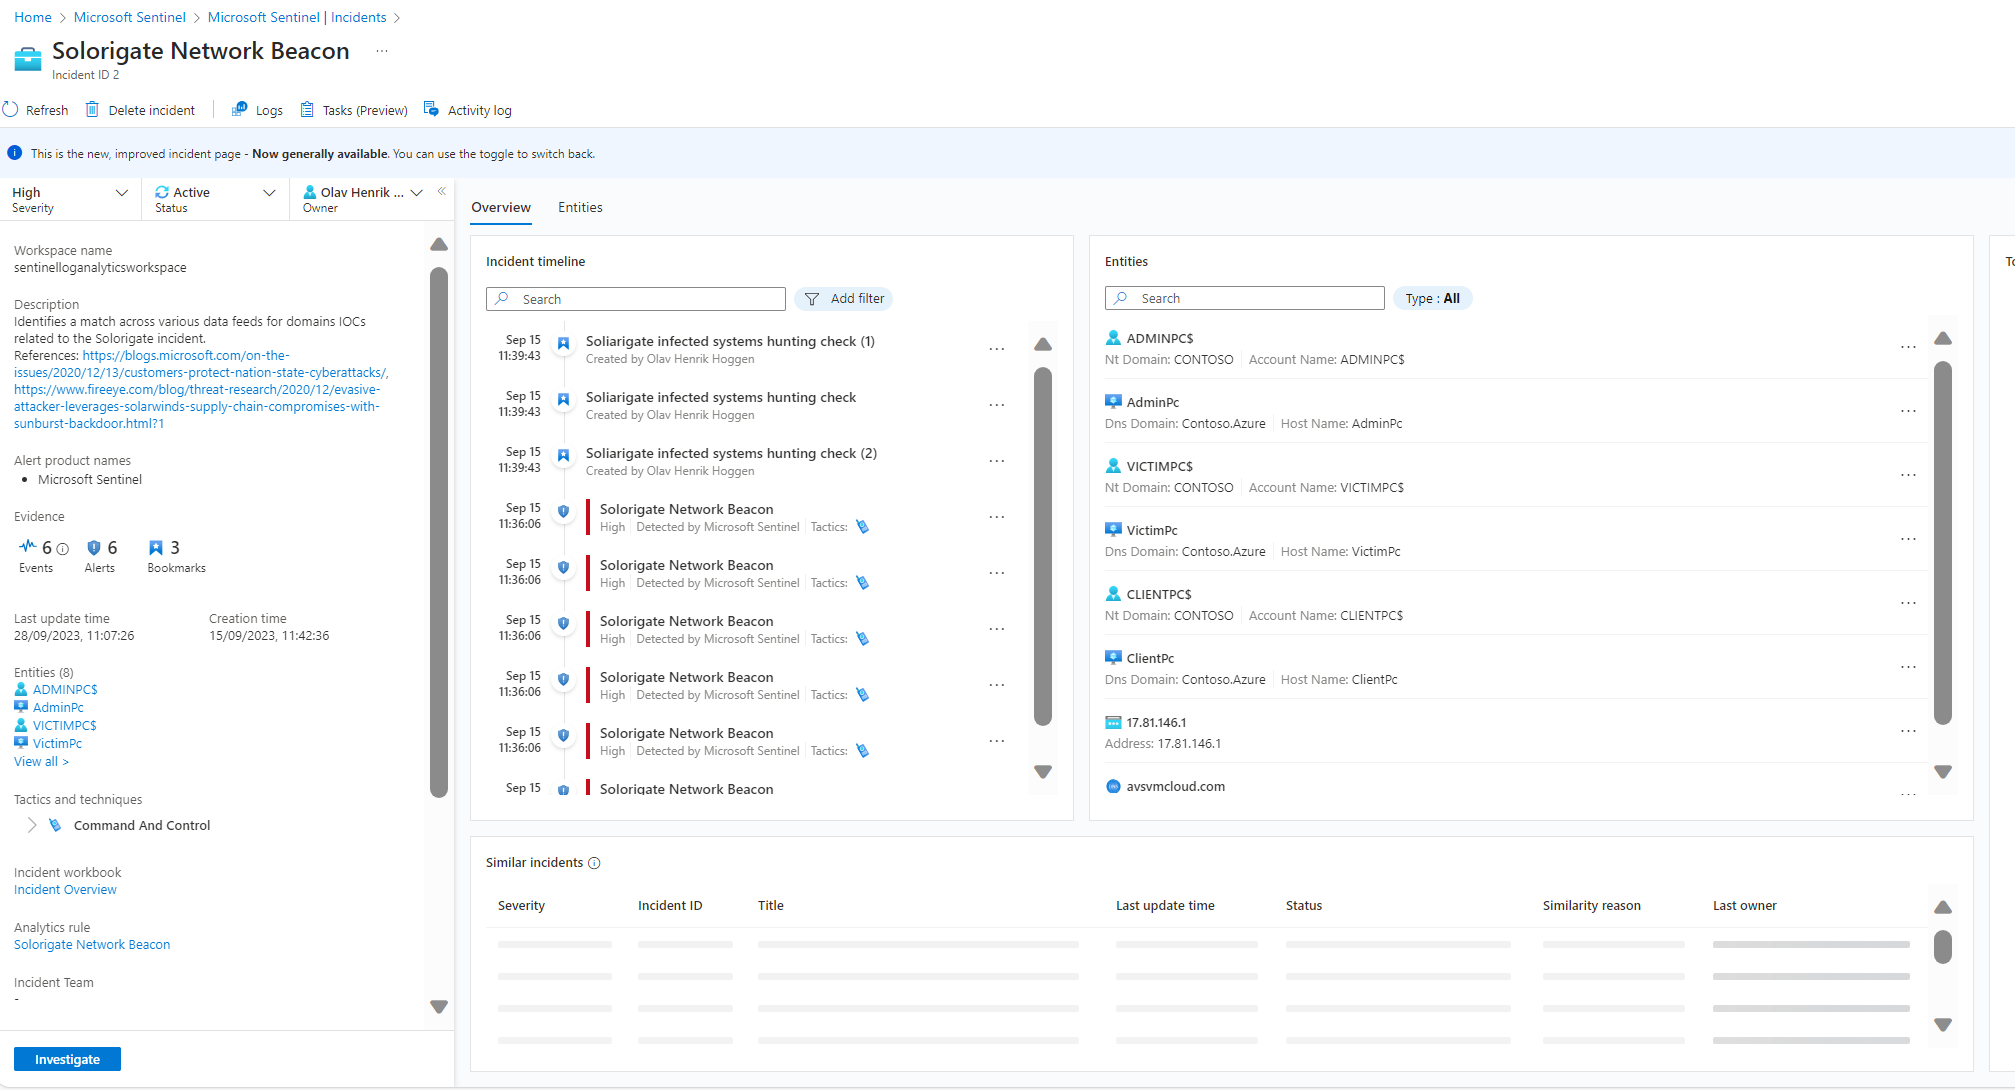Click the entities search field

1245,298
